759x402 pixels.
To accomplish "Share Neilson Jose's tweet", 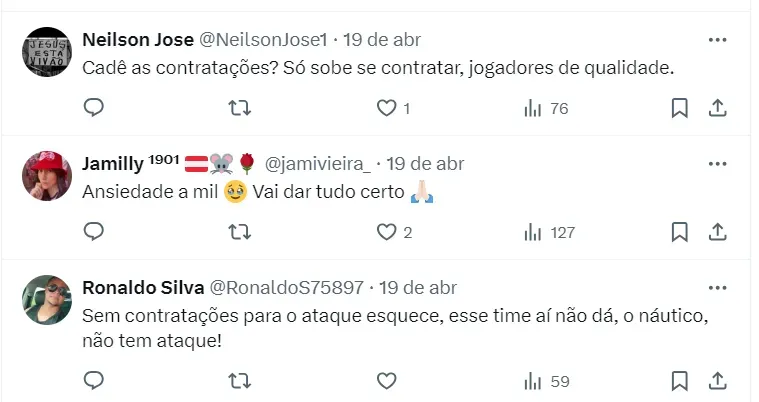I will click(x=717, y=108).
